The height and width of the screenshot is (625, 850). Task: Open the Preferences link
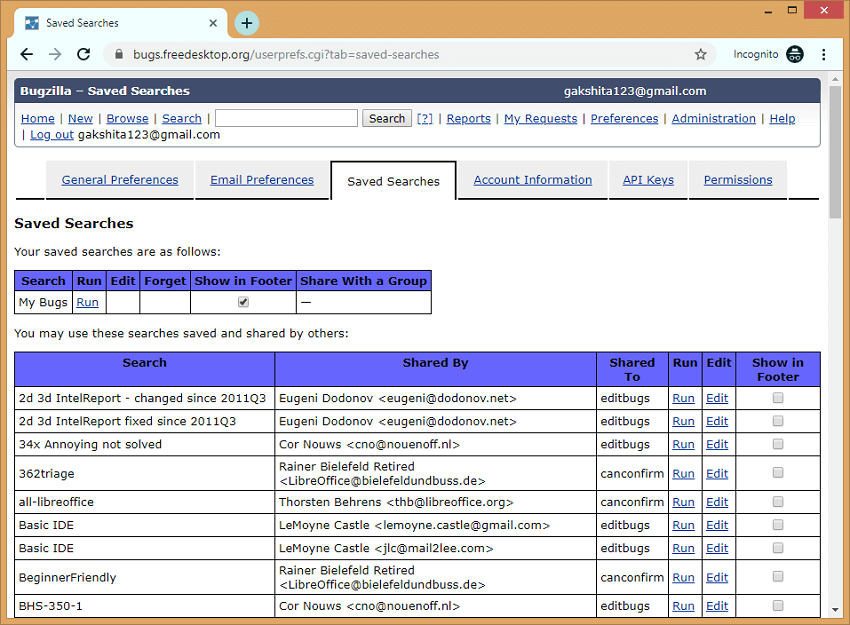(624, 119)
